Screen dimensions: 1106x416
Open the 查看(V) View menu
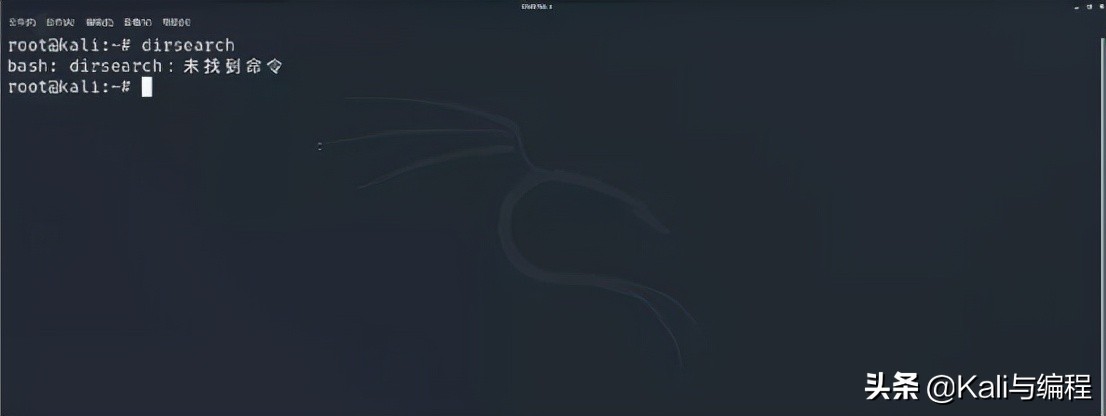137,22
